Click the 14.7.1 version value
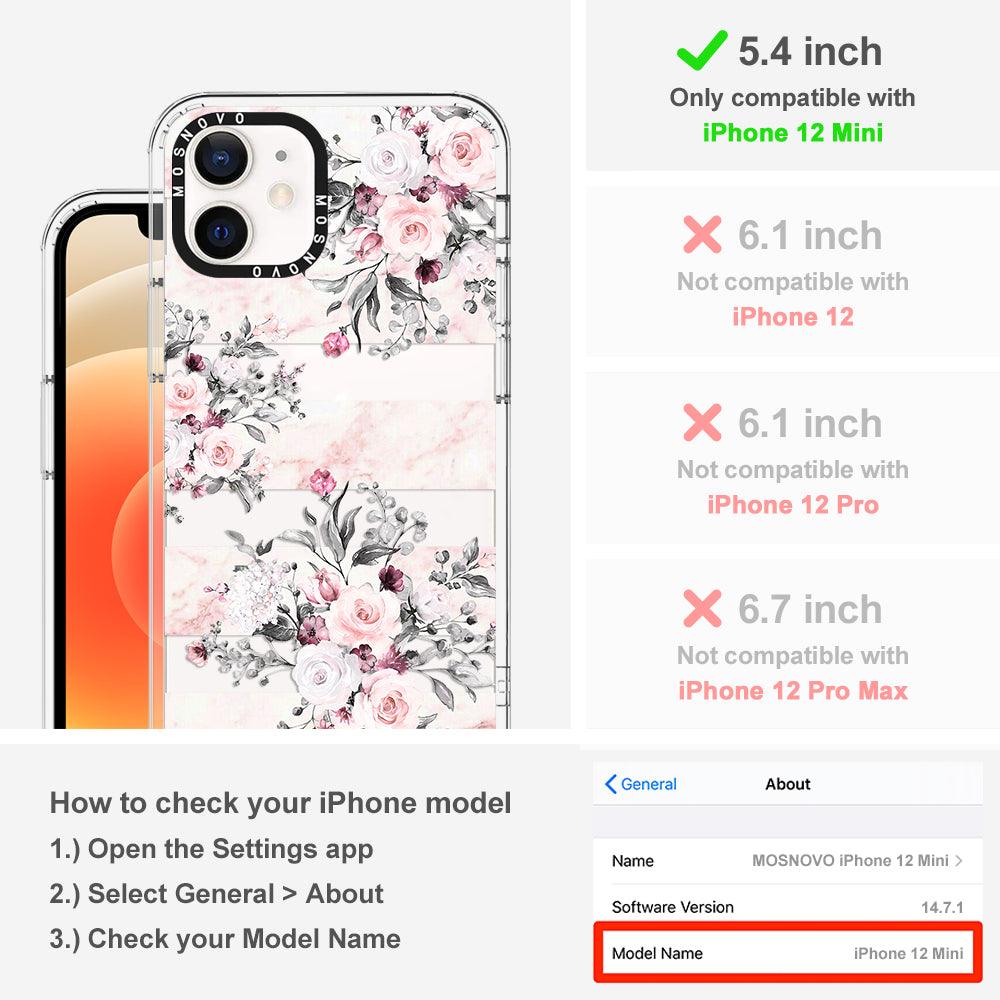Image resolution: width=1000 pixels, height=1000 pixels. click(942, 907)
